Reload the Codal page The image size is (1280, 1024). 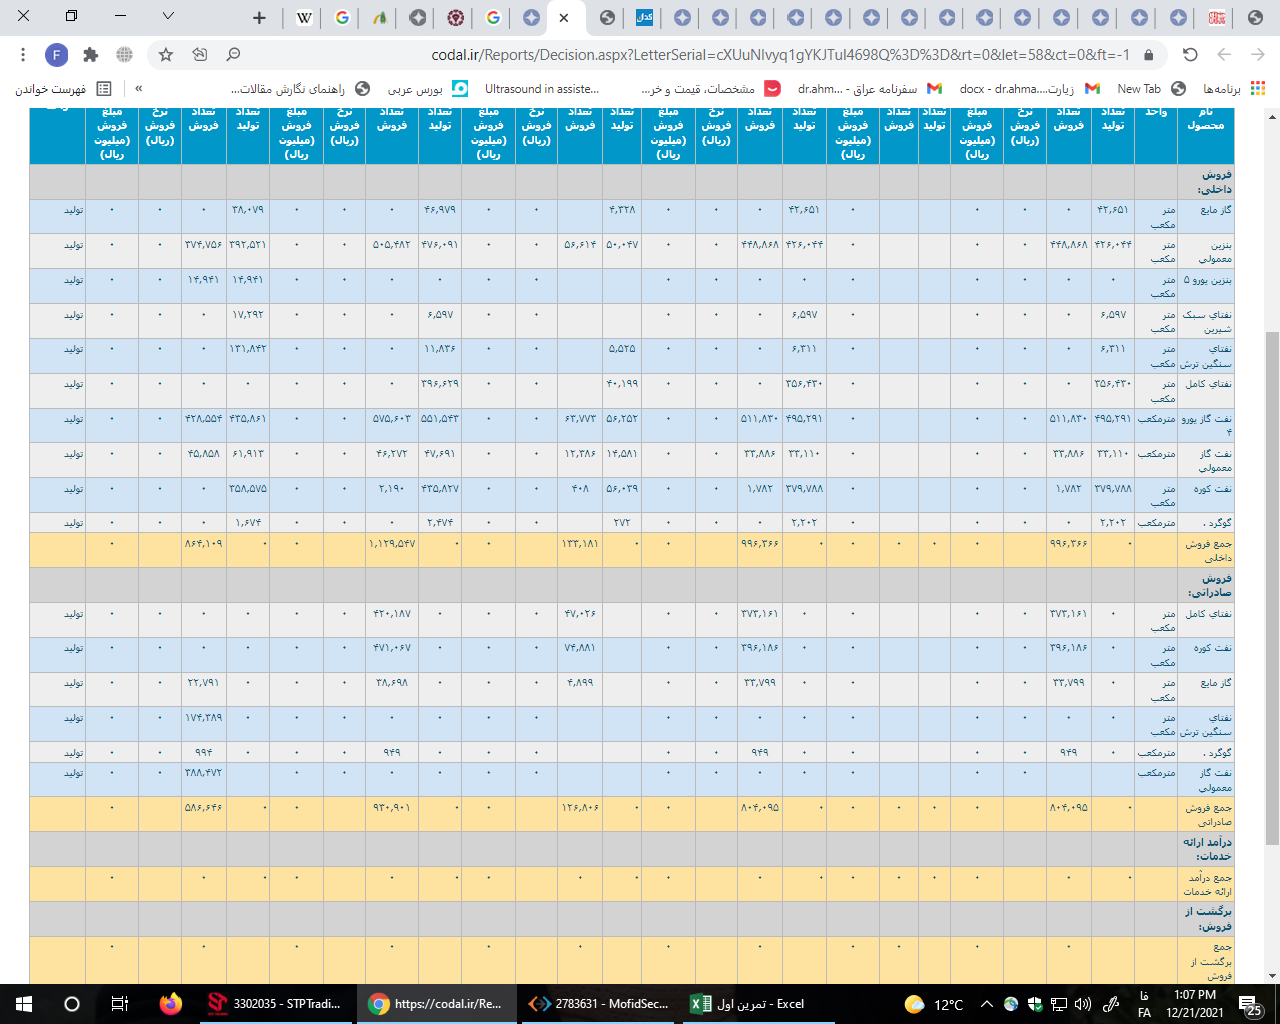click(x=1190, y=54)
